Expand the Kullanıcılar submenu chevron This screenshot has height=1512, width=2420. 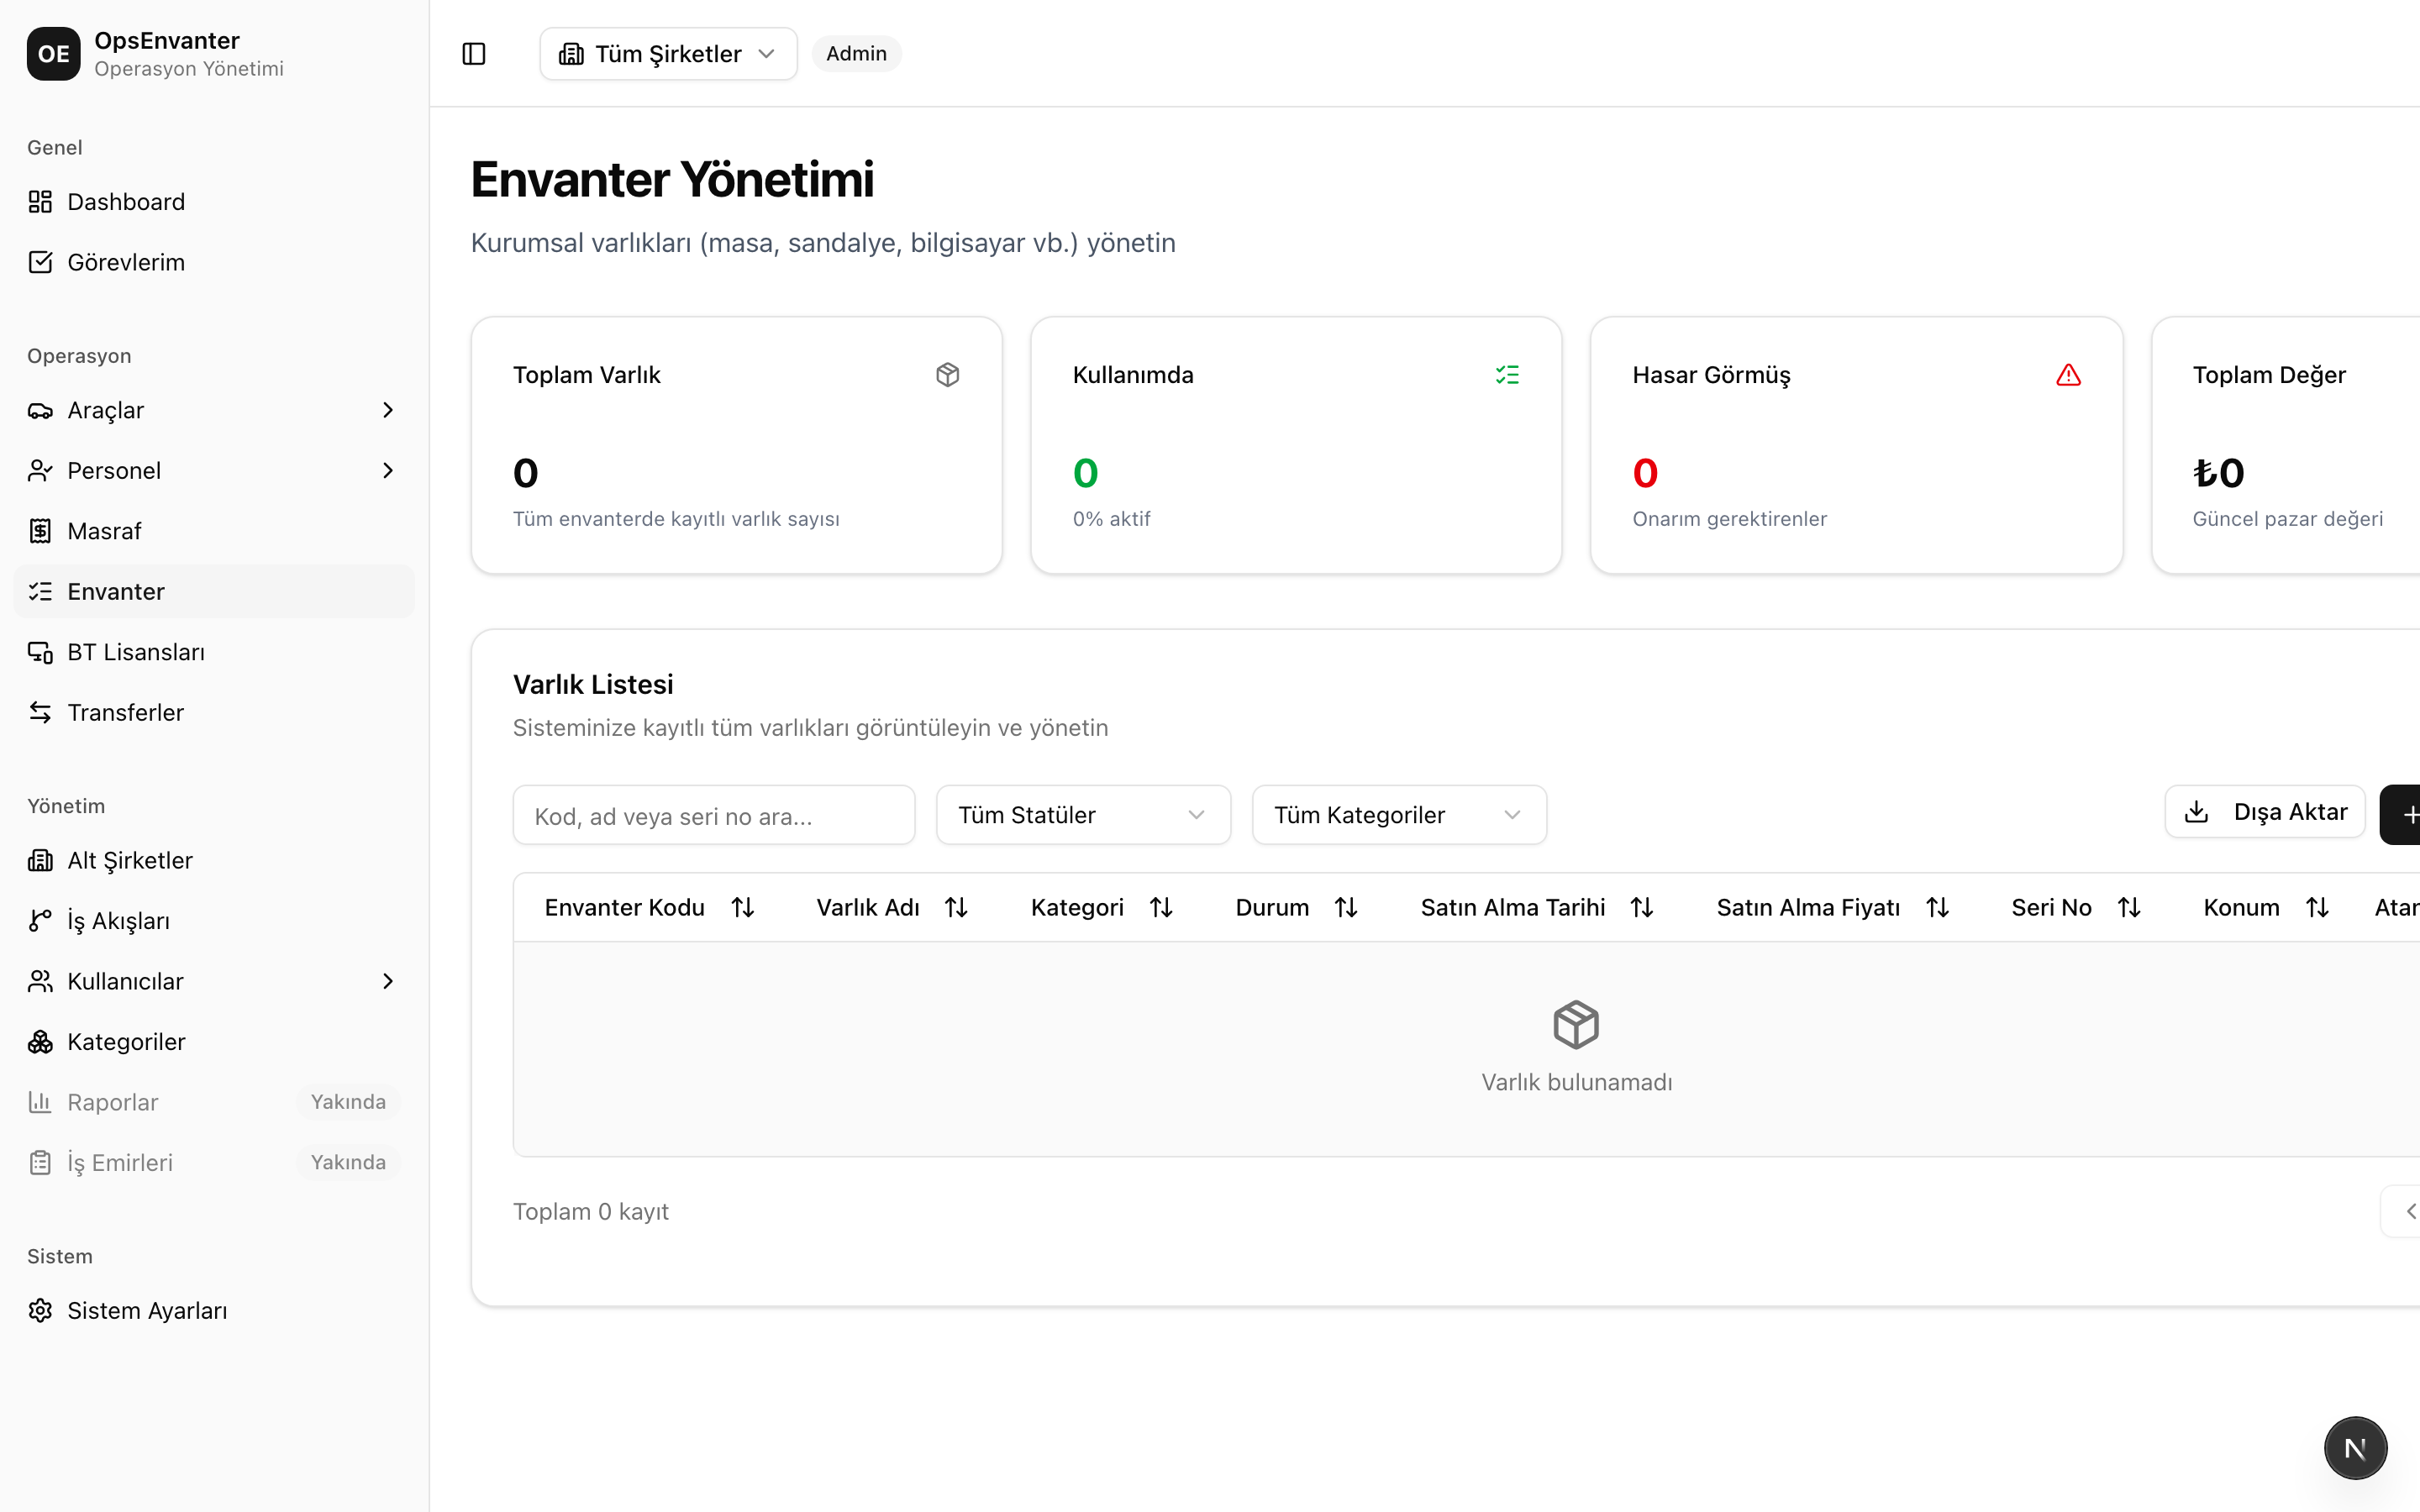388,981
